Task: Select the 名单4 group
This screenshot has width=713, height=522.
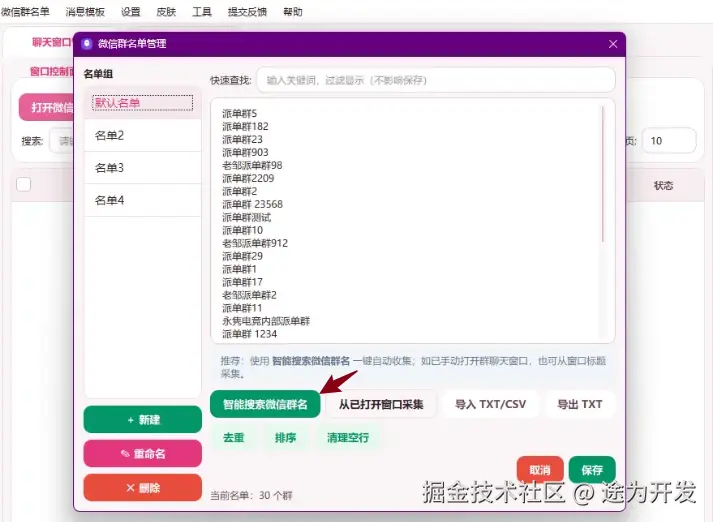Action: point(143,200)
